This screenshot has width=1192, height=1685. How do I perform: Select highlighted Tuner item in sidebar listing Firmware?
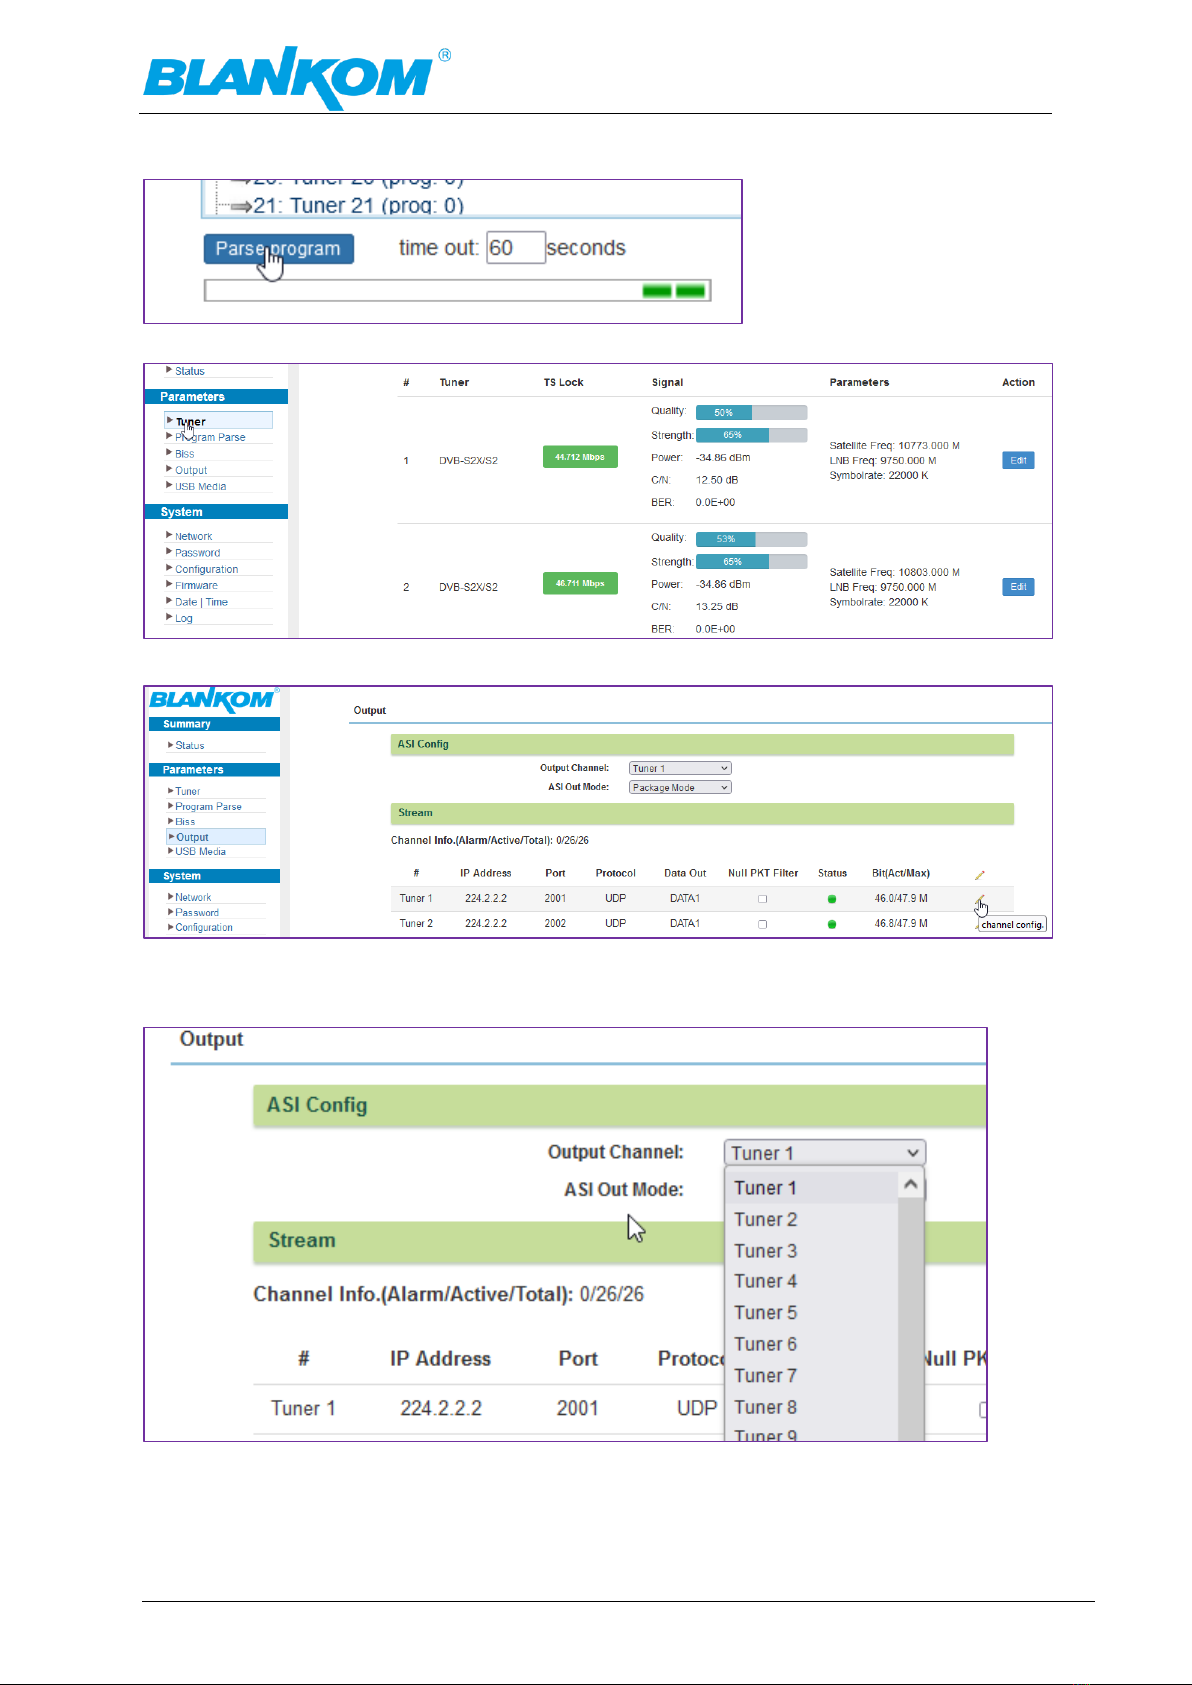218,421
